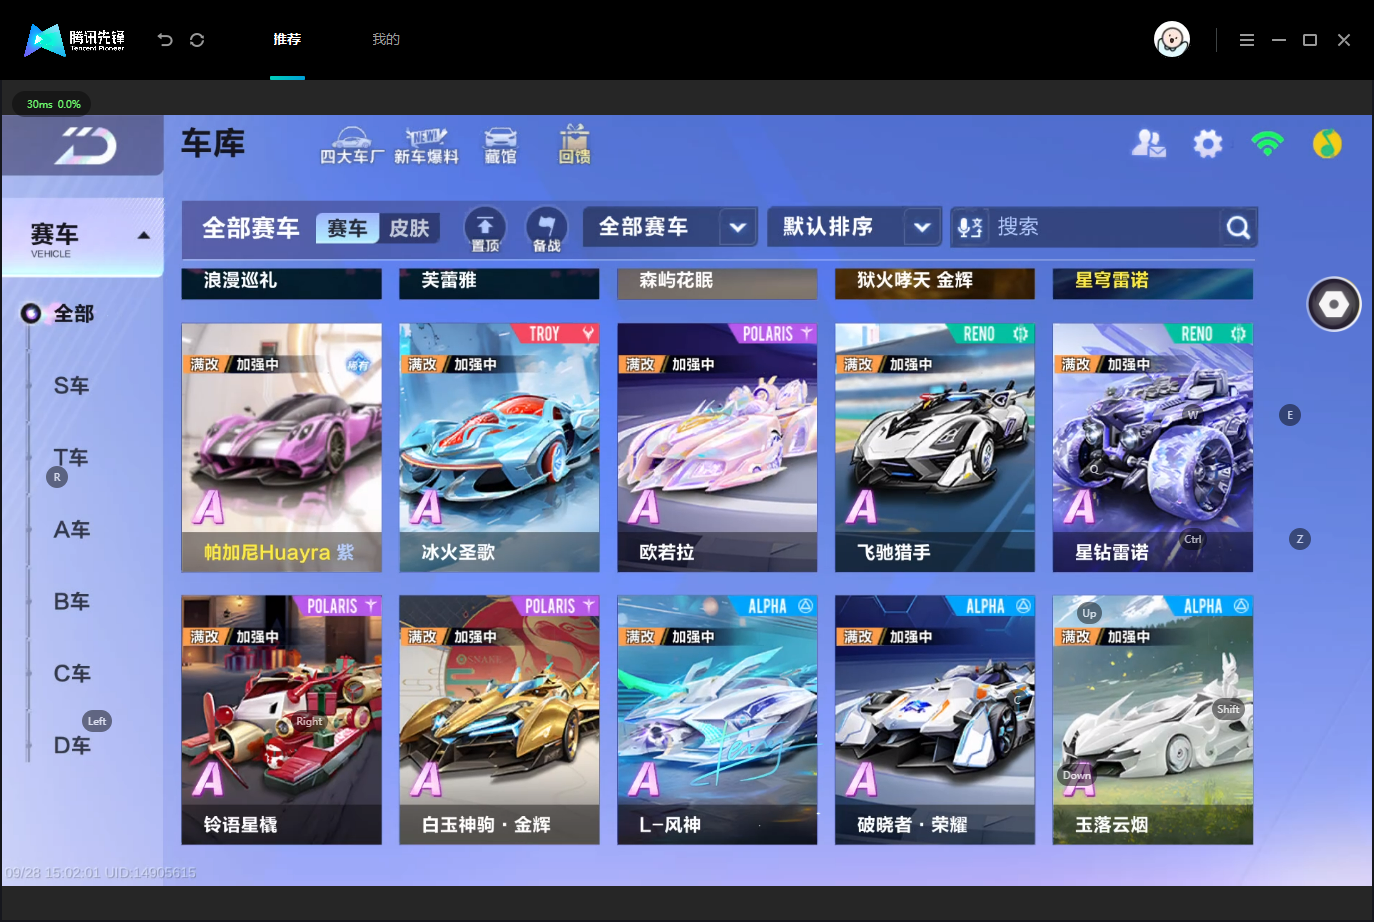Select the 帕加尼Huayra 紫 car card
Image resolution: width=1374 pixels, height=922 pixels.
click(281, 448)
